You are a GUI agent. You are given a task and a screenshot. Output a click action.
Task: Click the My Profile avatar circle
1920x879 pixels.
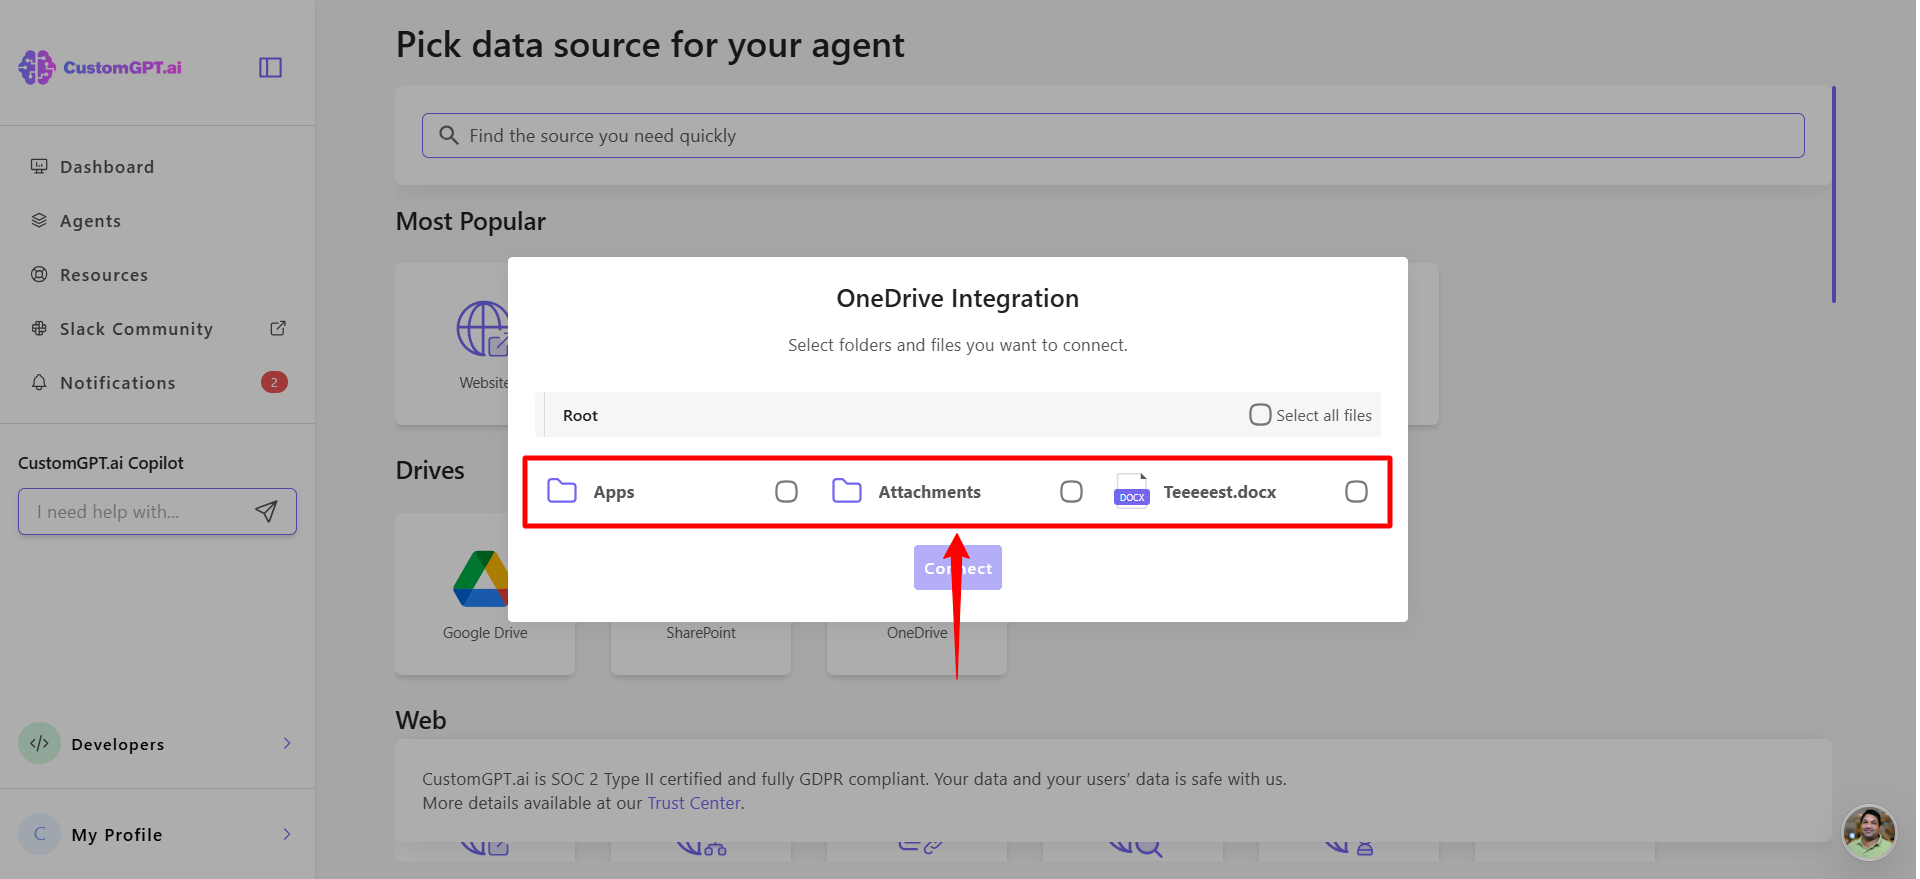point(39,834)
